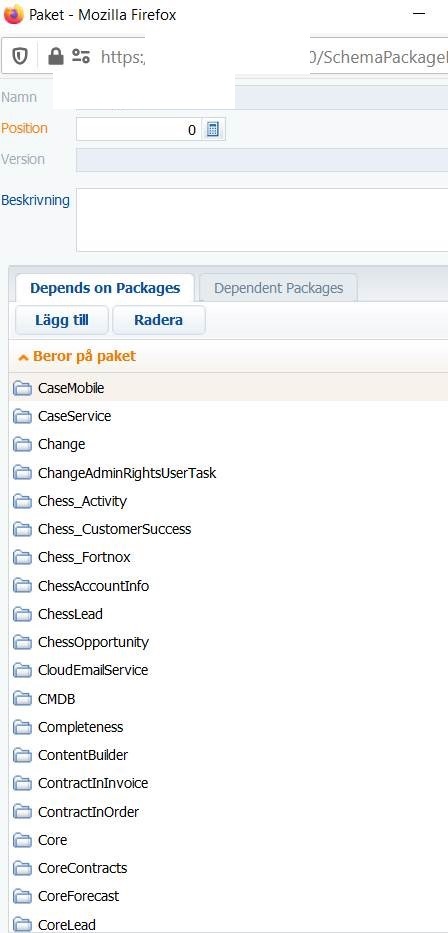Image resolution: width=448 pixels, height=933 pixels.
Task: Click the folder icon next to CMDB
Action: pyautogui.click(x=22, y=699)
